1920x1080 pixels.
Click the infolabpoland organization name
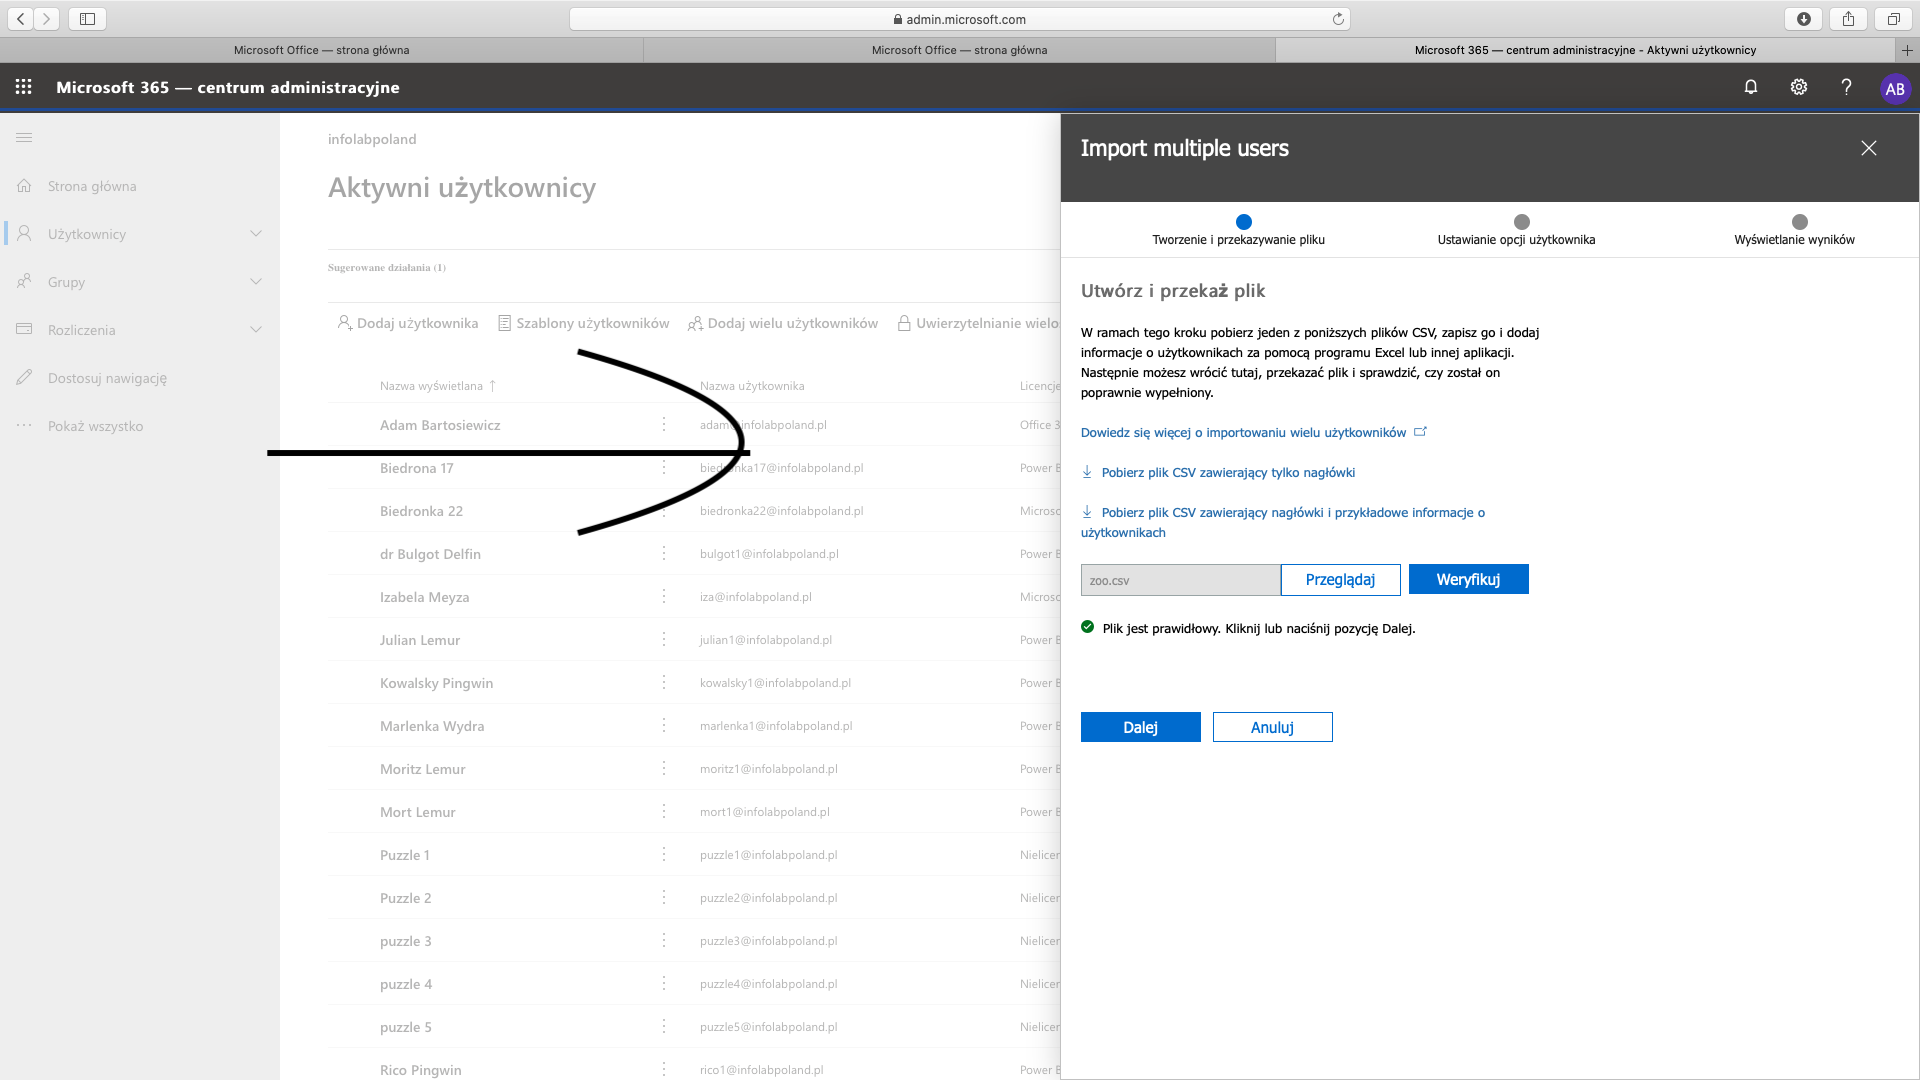(372, 139)
